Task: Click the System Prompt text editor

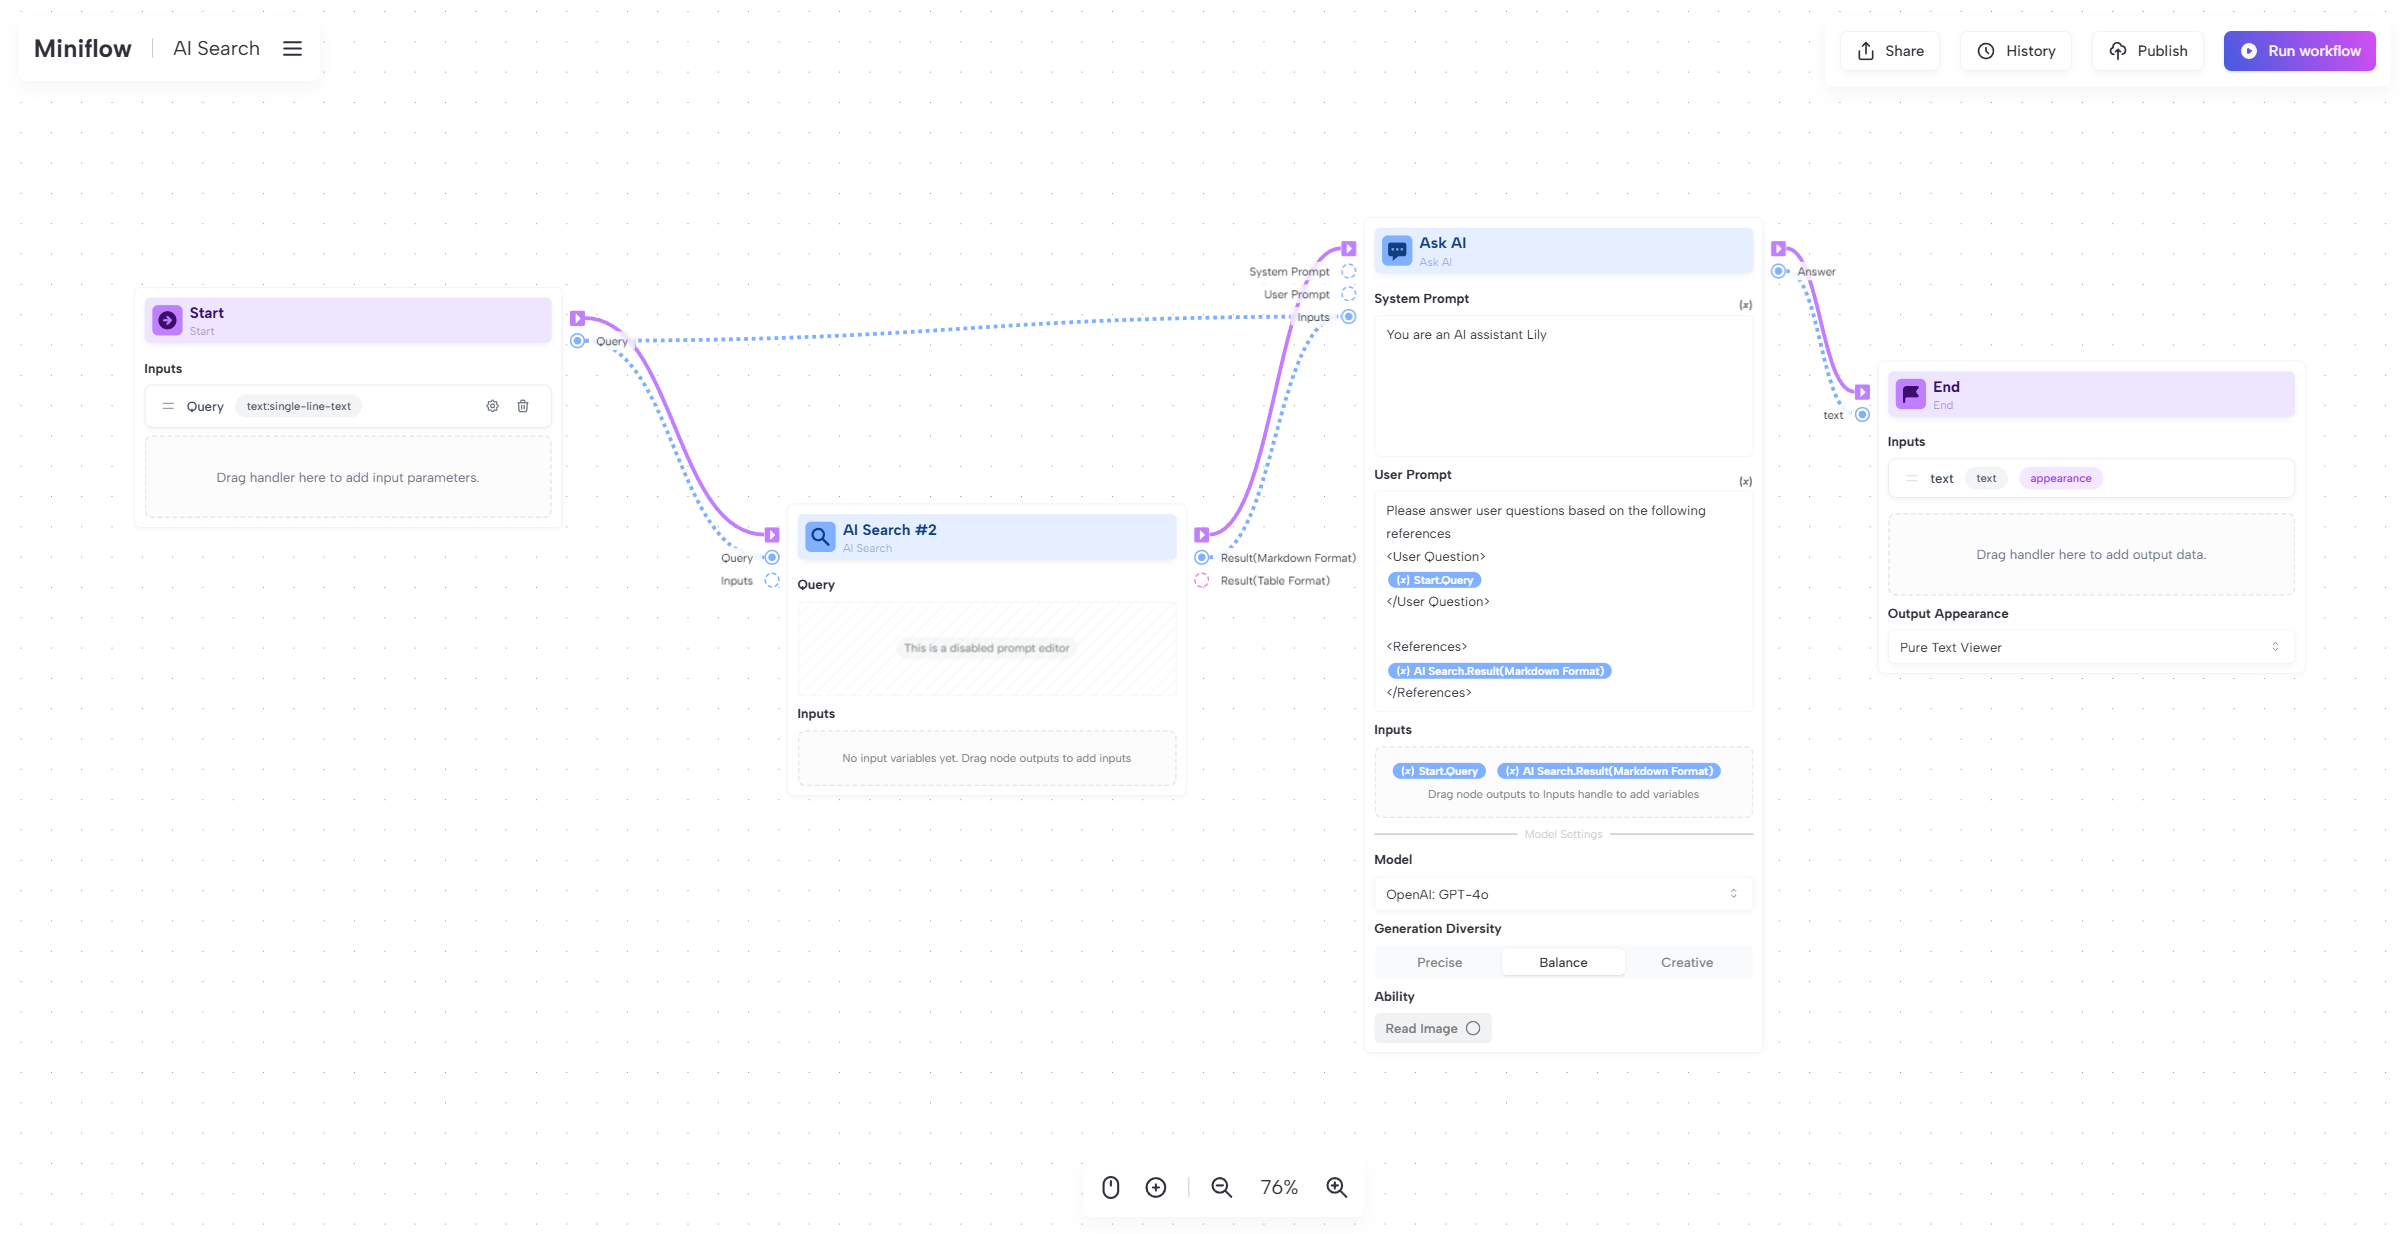Action: coord(1563,386)
